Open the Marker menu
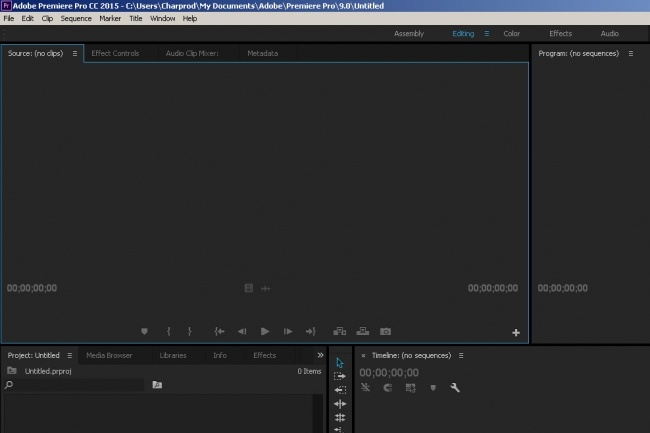Image resolution: width=650 pixels, height=433 pixels. (110, 19)
